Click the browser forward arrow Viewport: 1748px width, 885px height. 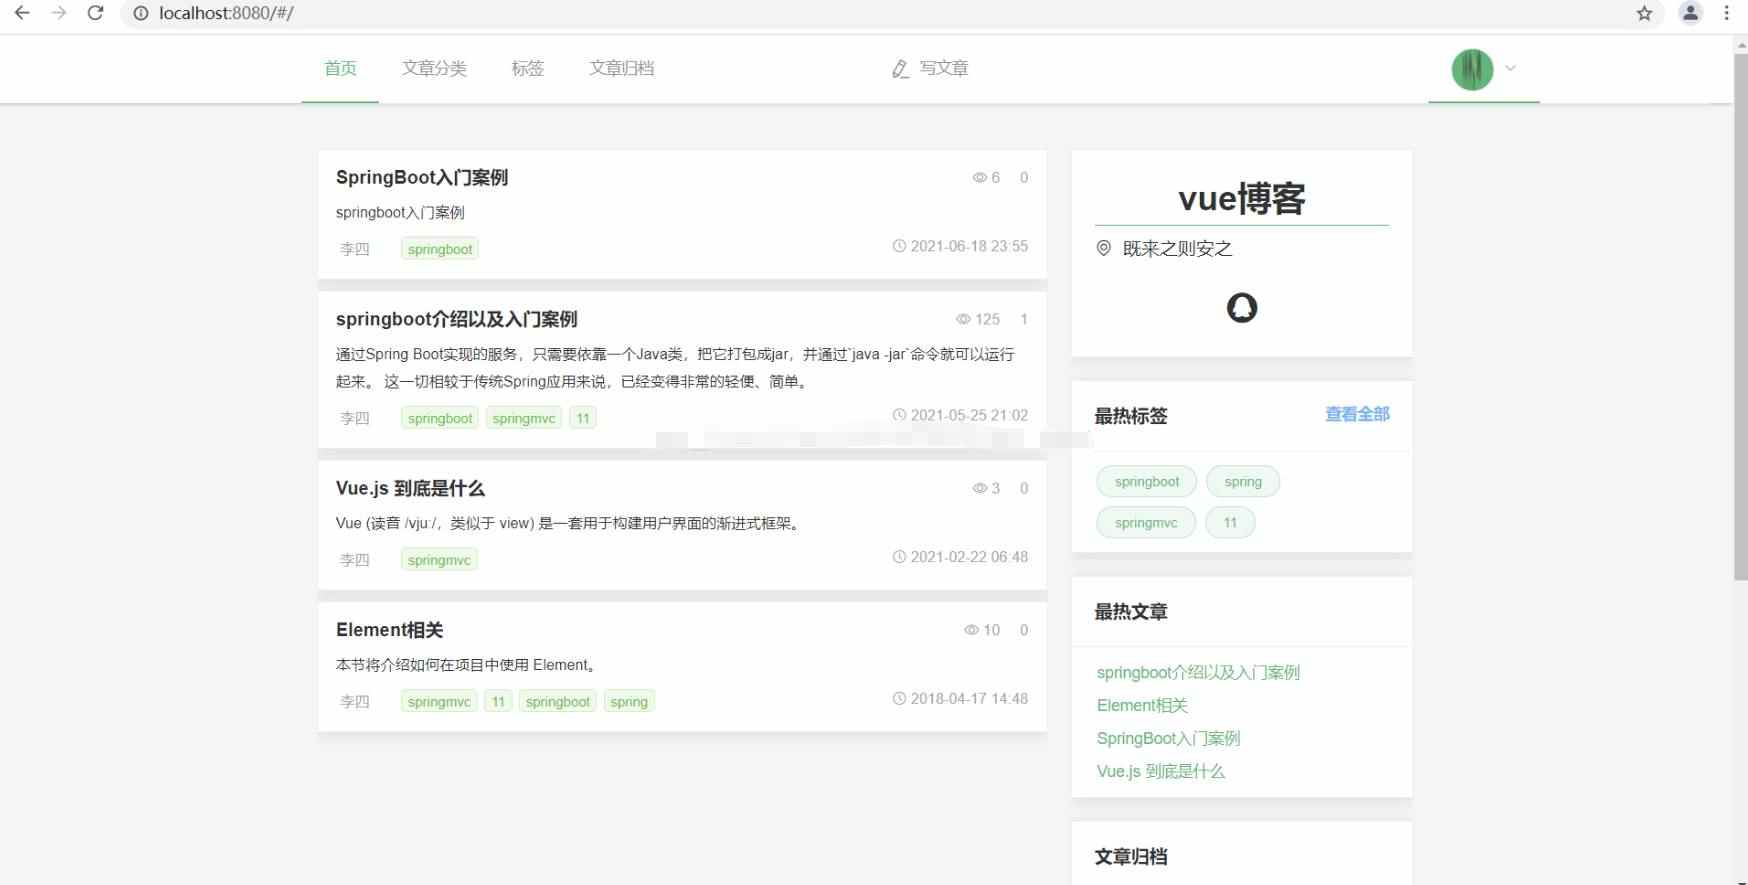coord(59,13)
